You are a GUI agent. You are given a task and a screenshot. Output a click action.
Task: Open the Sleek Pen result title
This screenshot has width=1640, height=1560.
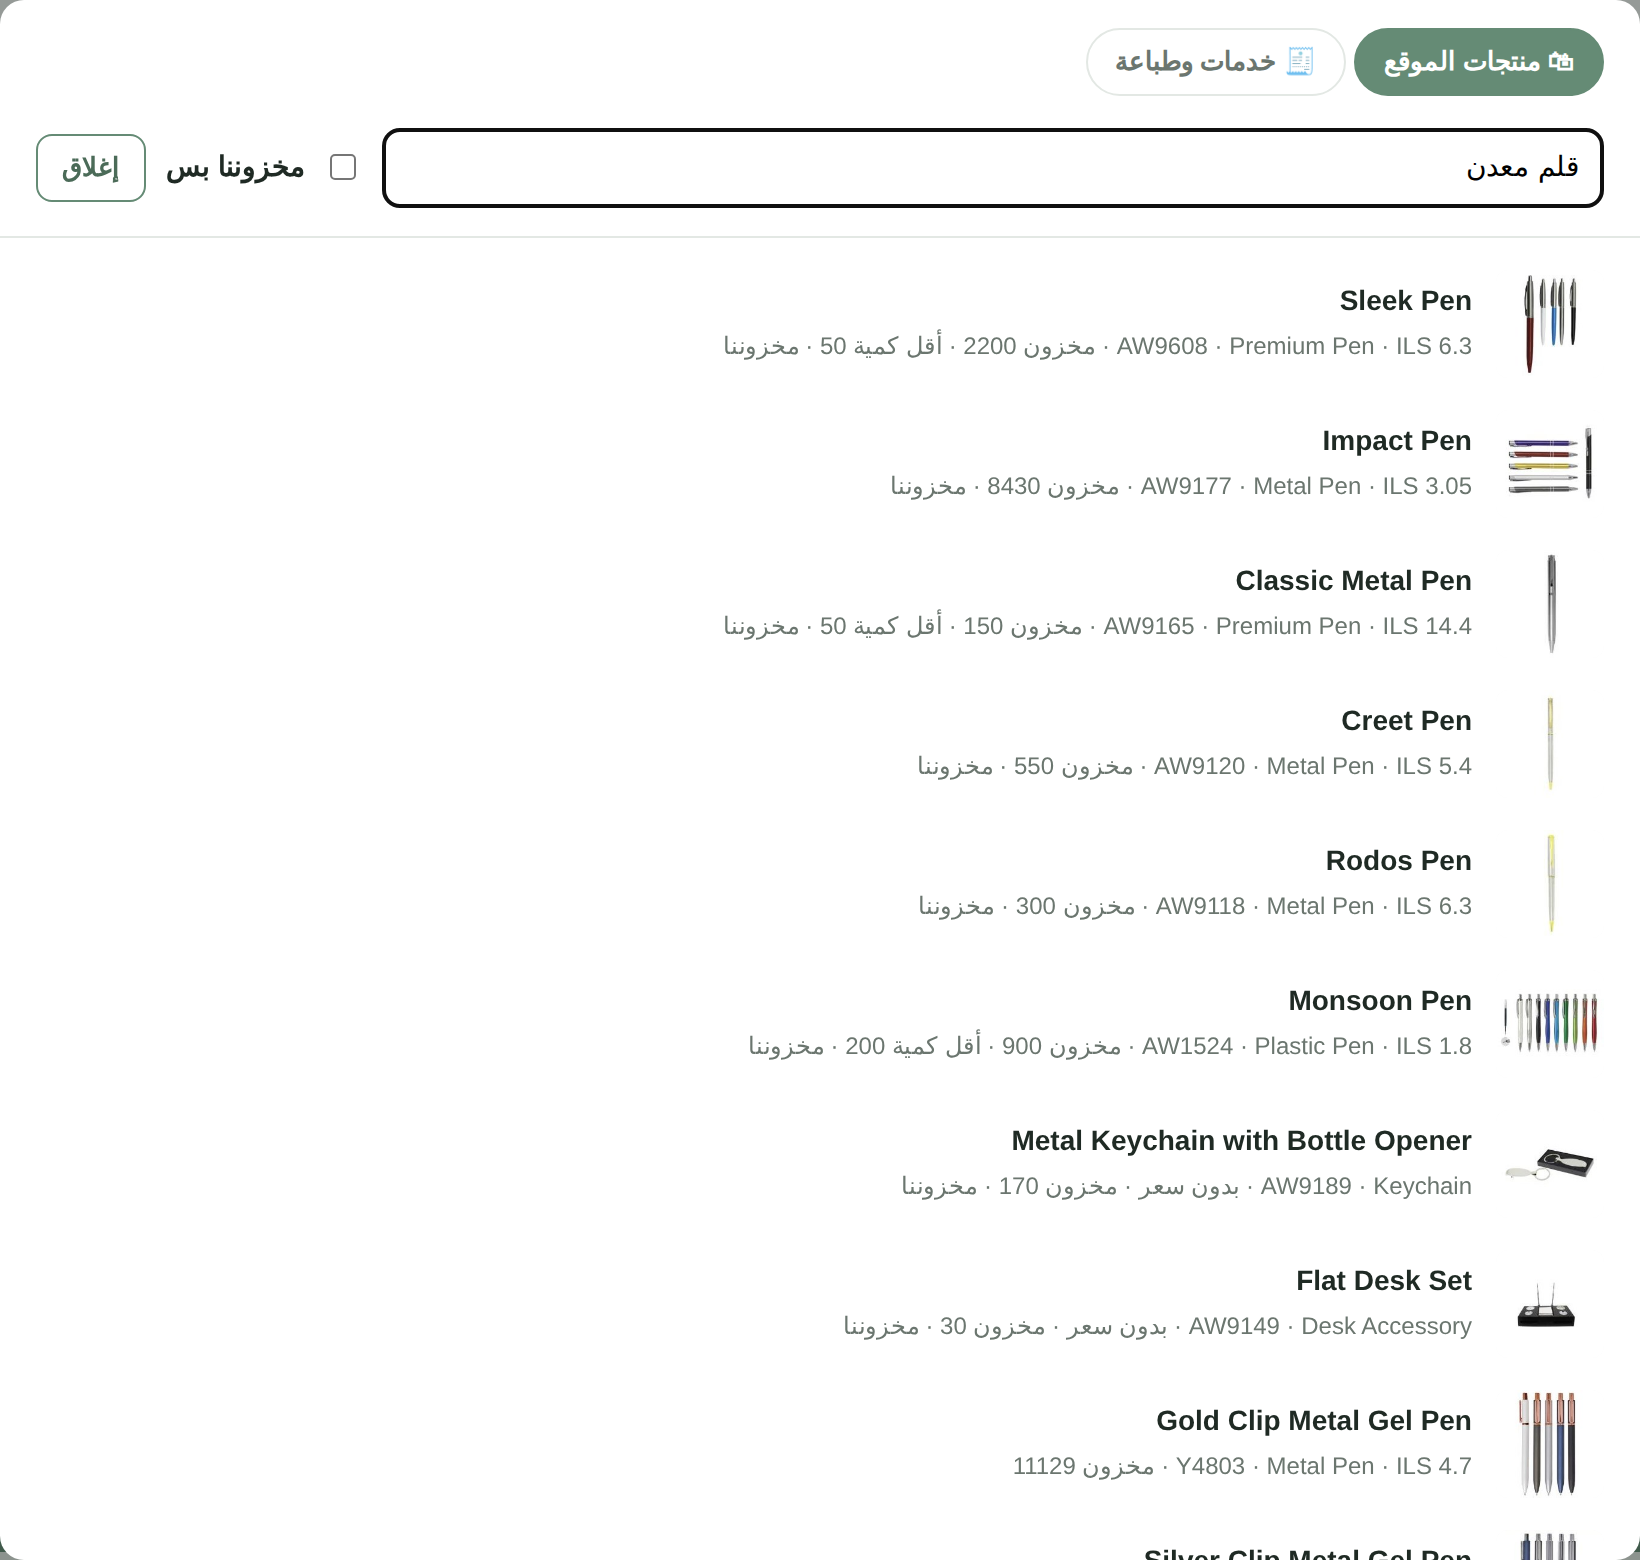[1405, 300]
